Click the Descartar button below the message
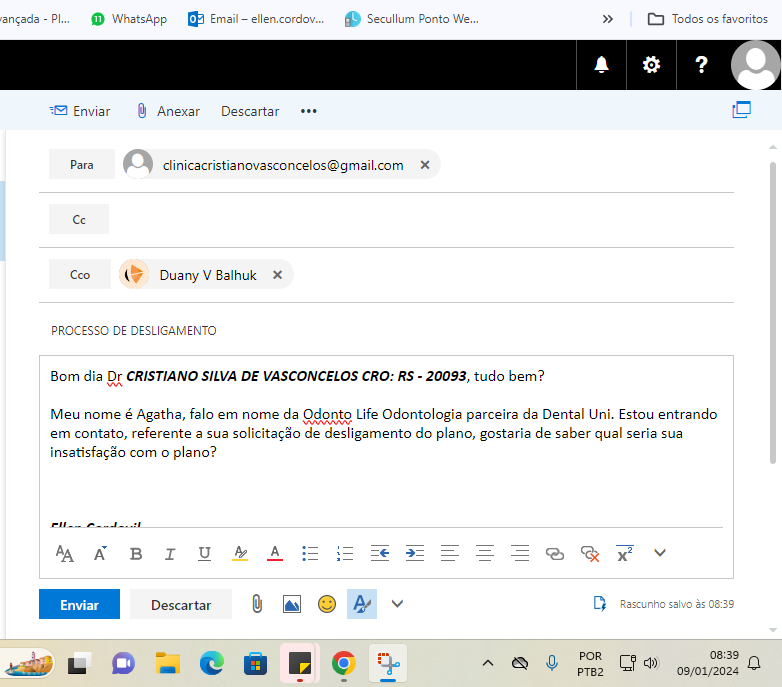 click(181, 605)
